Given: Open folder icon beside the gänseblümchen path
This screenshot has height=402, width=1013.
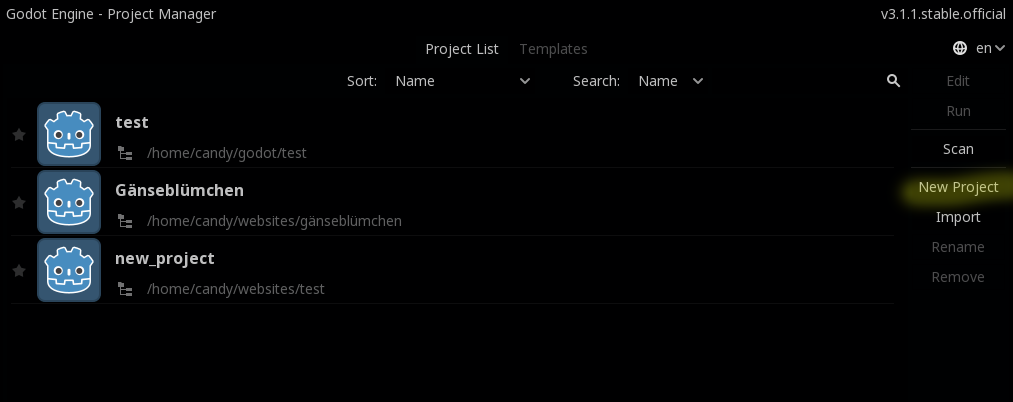Looking at the screenshot, I should (x=126, y=221).
